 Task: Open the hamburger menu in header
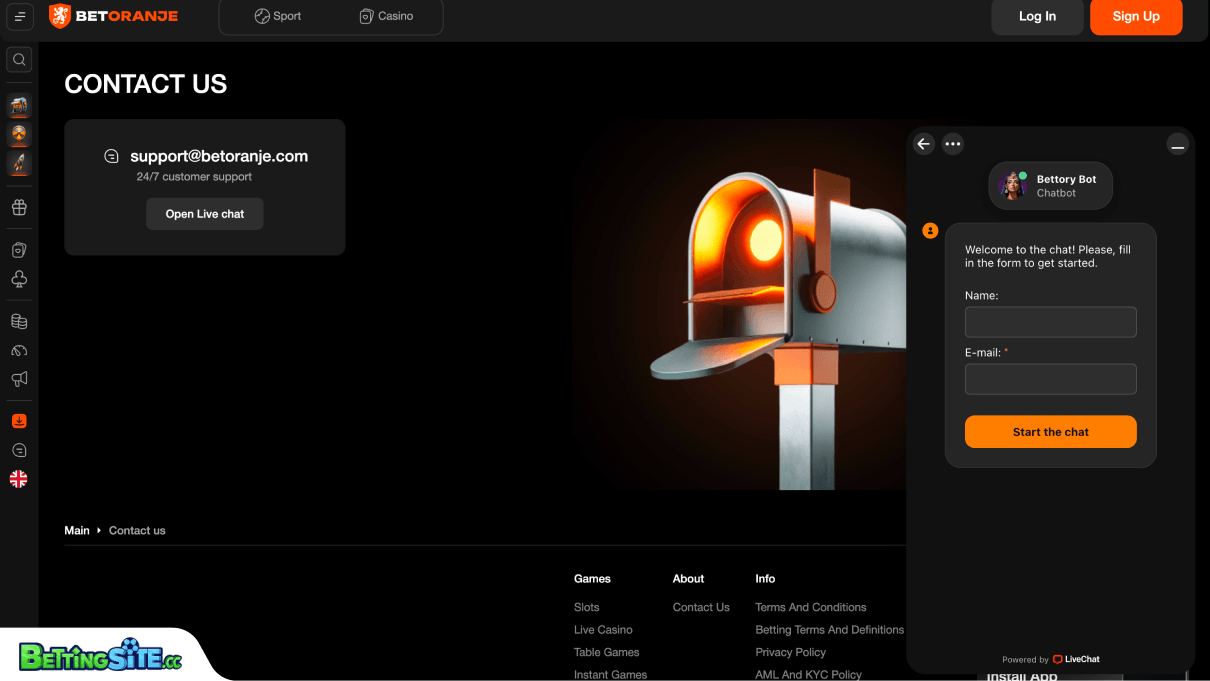(x=20, y=16)
